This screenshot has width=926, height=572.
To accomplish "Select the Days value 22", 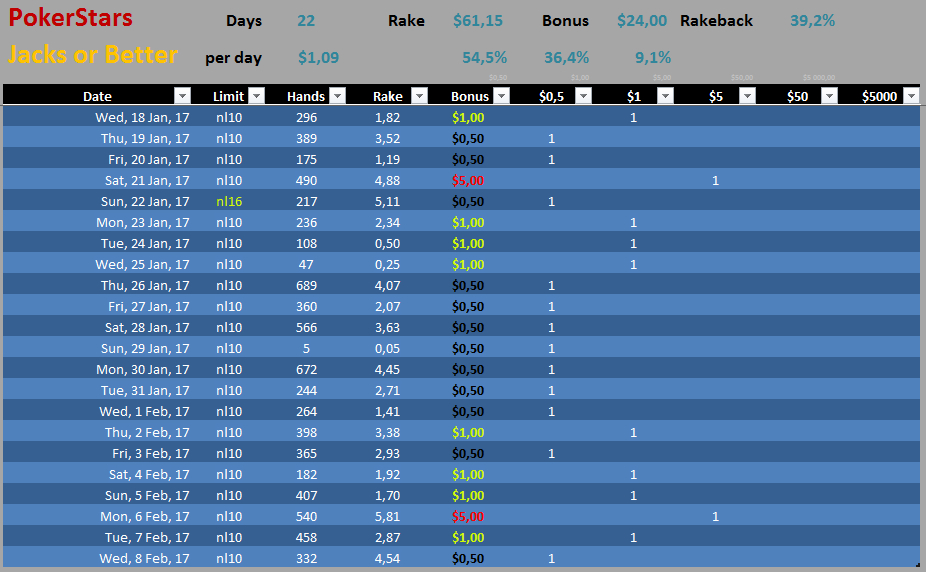I will click(306, 21).
